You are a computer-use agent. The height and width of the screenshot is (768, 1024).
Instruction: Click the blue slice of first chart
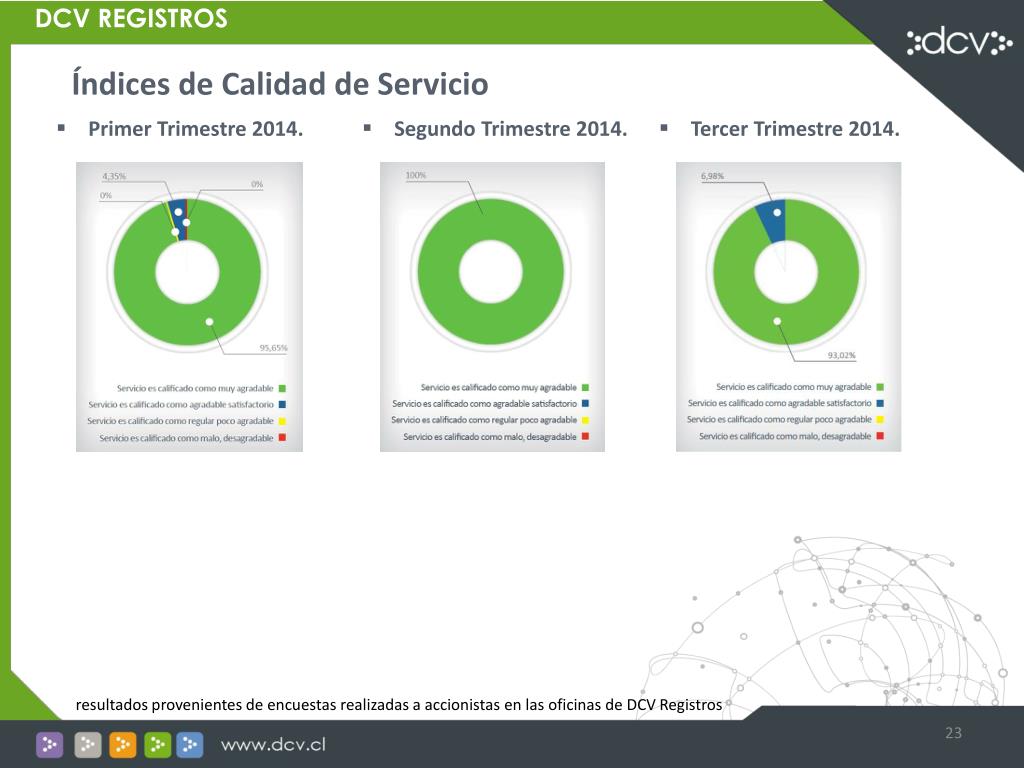(178, 219)
